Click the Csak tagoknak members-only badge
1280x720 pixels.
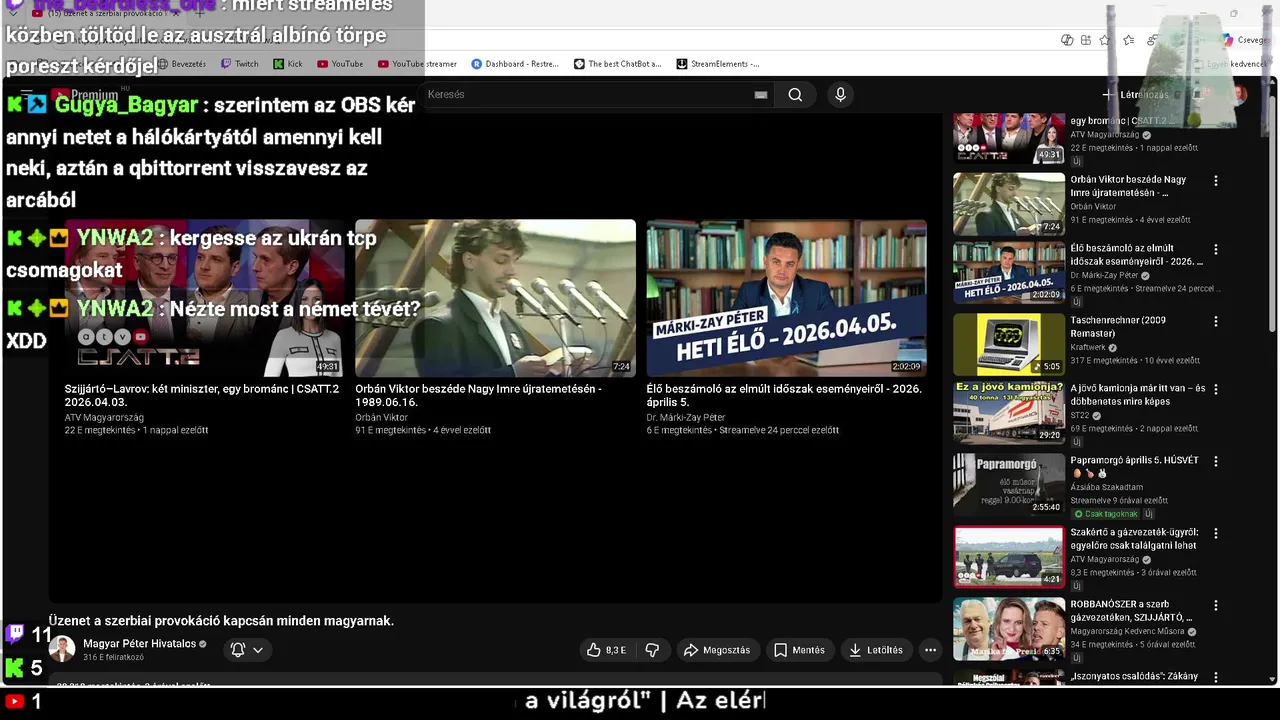click(1108, 514)
